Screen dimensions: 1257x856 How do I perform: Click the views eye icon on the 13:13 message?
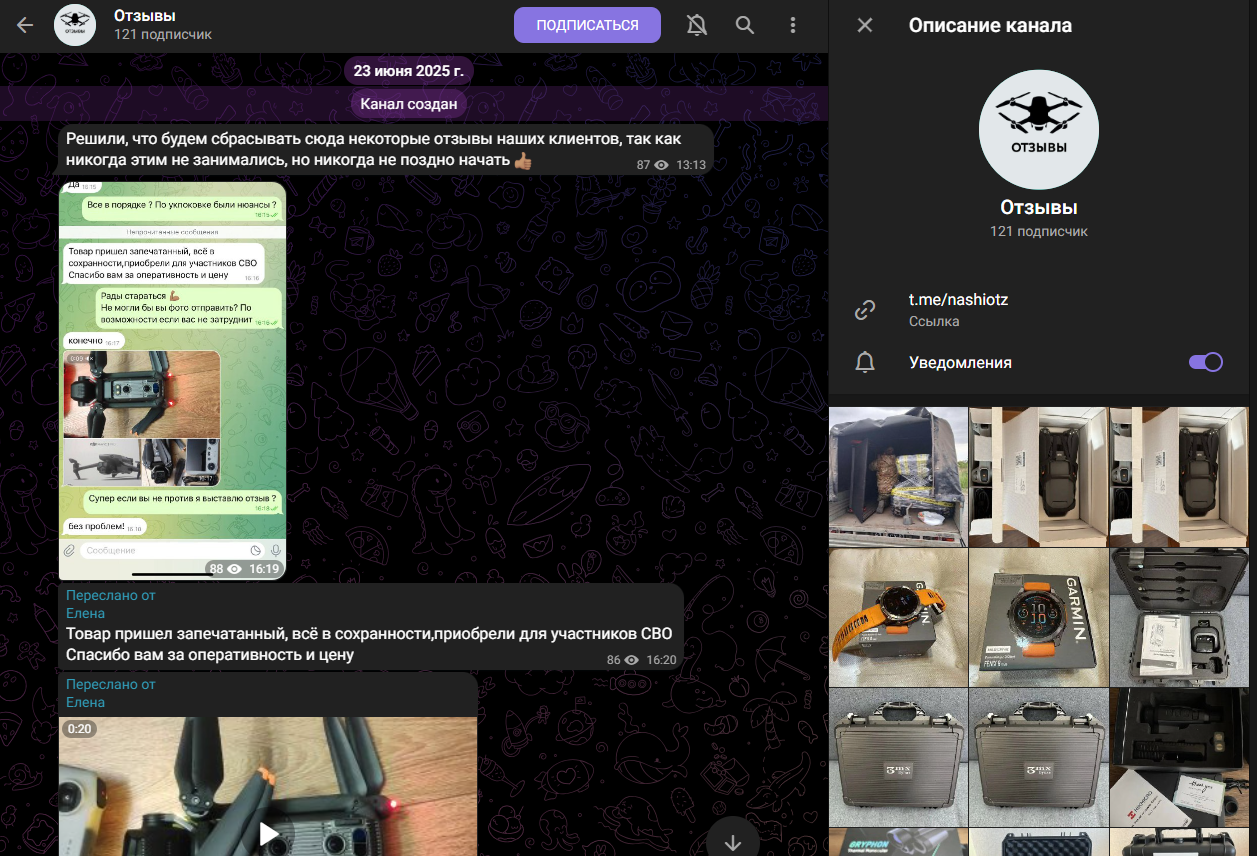coord(661,165)
